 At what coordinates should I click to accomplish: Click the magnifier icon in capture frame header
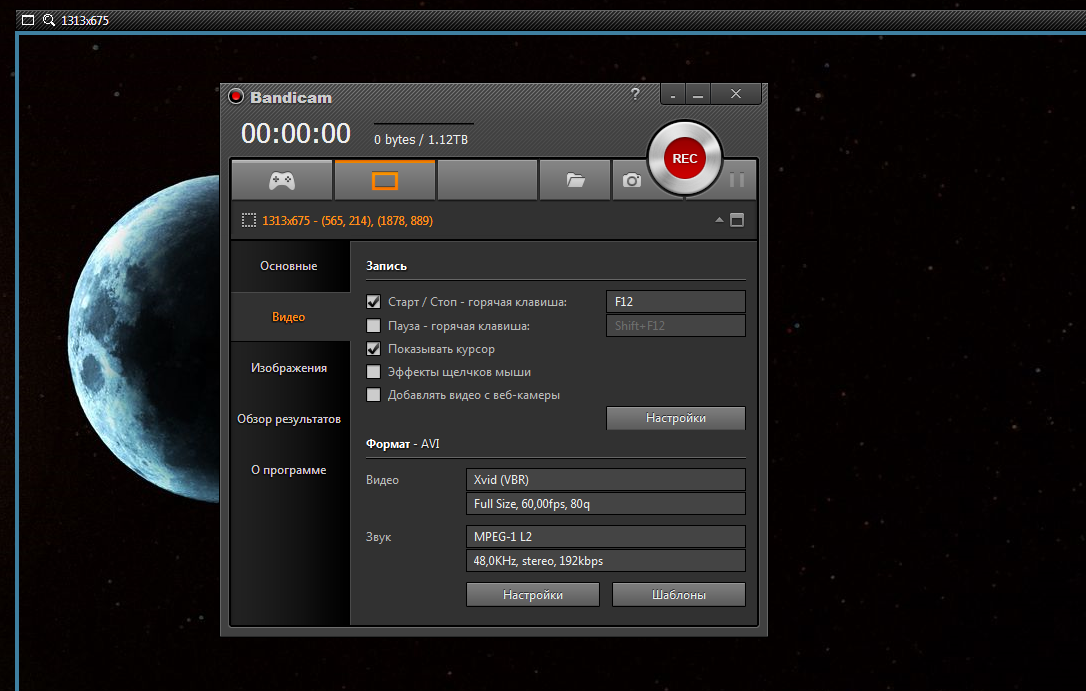click(x=48, y=20)
